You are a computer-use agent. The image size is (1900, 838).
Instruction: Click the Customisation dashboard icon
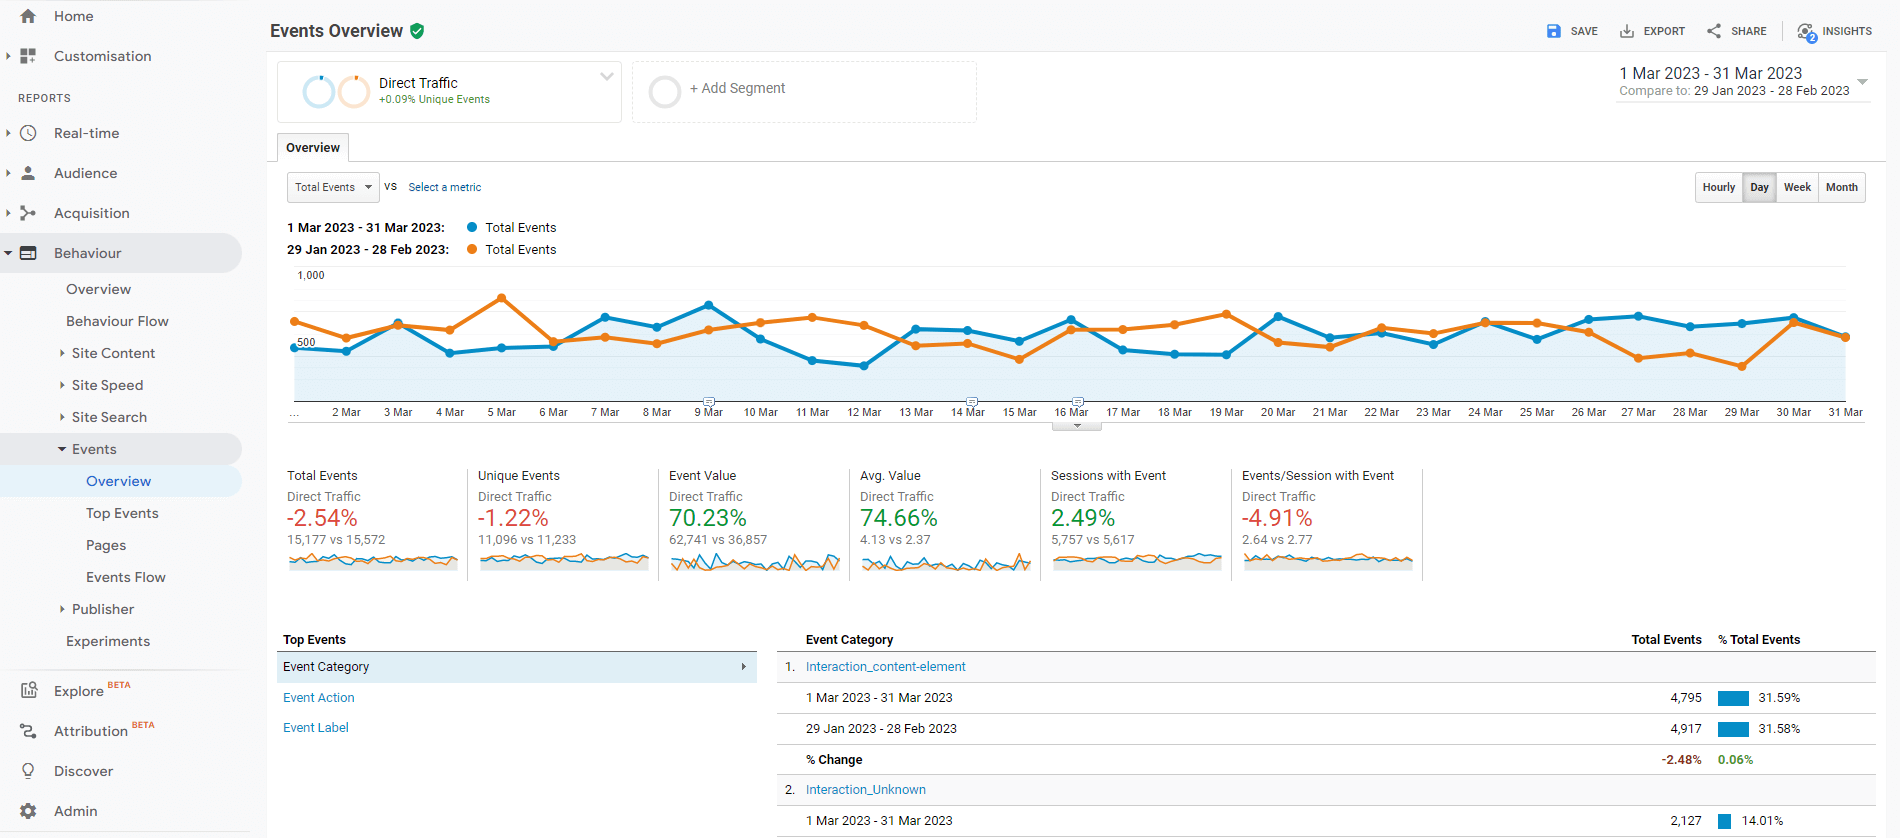28,56
